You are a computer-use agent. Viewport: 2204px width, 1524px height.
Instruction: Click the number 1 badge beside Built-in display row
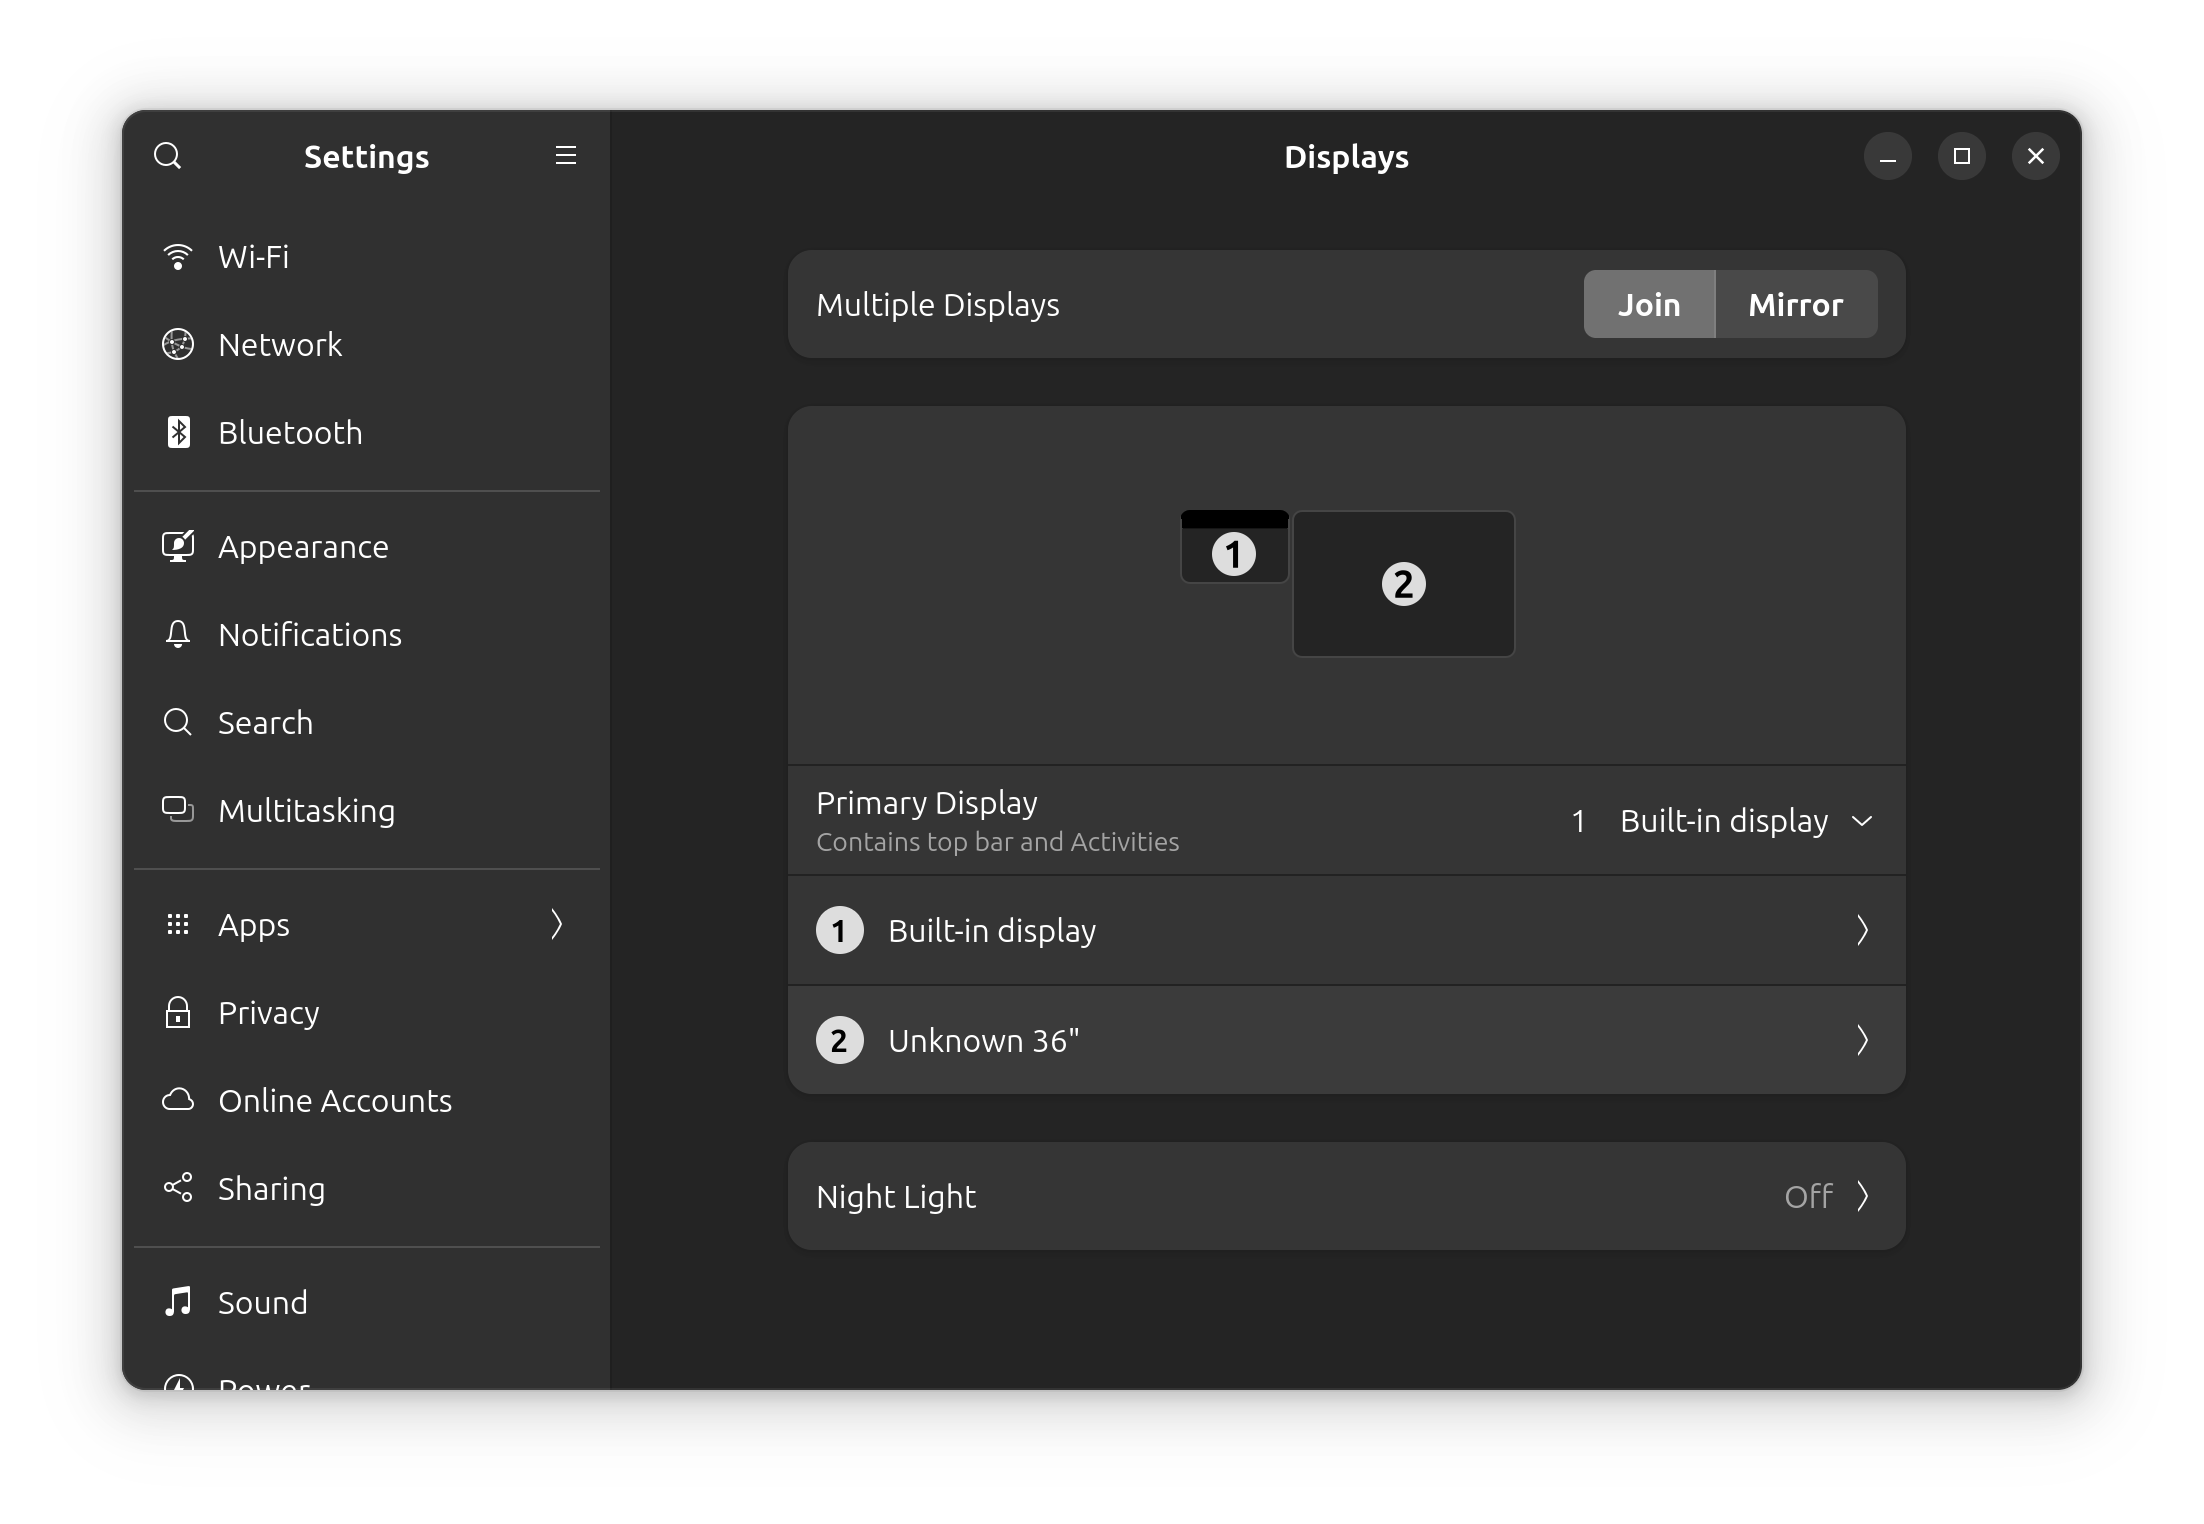pos(839,930)
